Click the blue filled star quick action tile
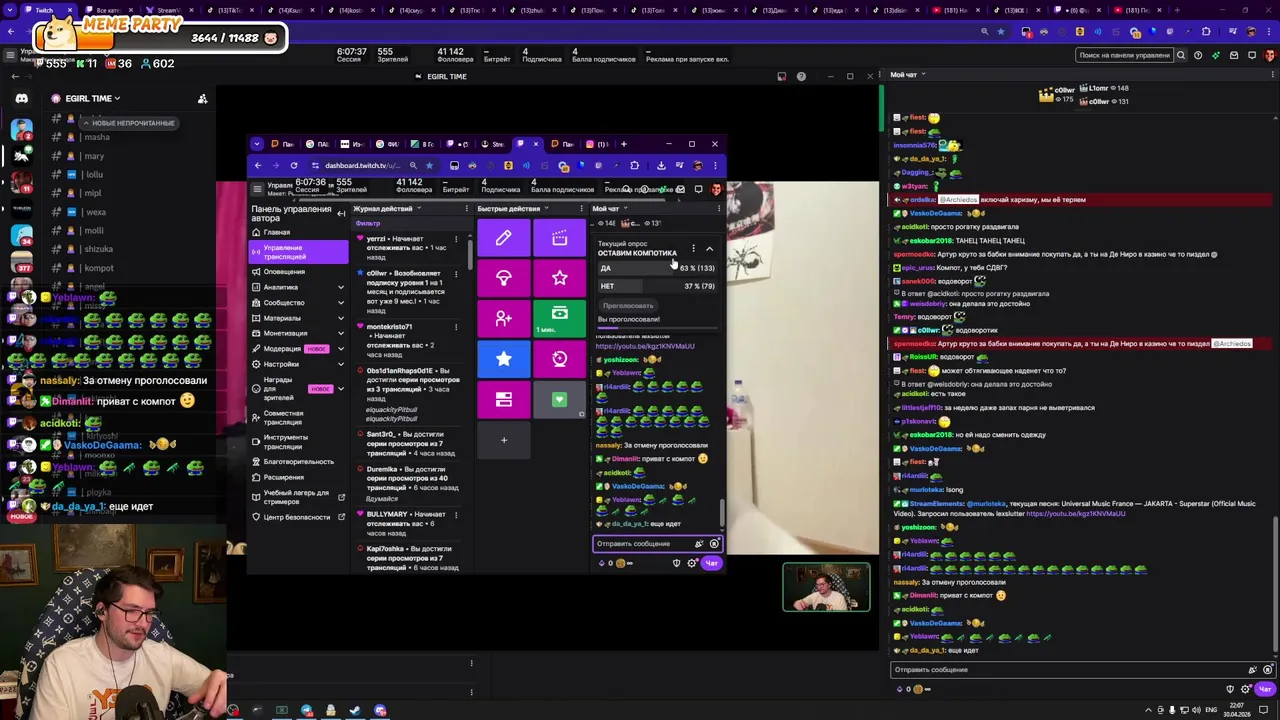This screenshot has width=1280, height=720. click(x=503, y=359)
